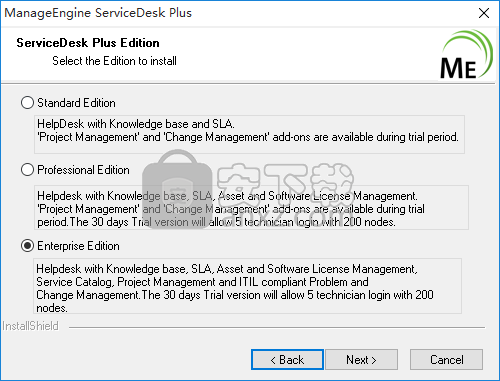Click the Professional Edition description text
500x381 pixels.
coord(251,208)
